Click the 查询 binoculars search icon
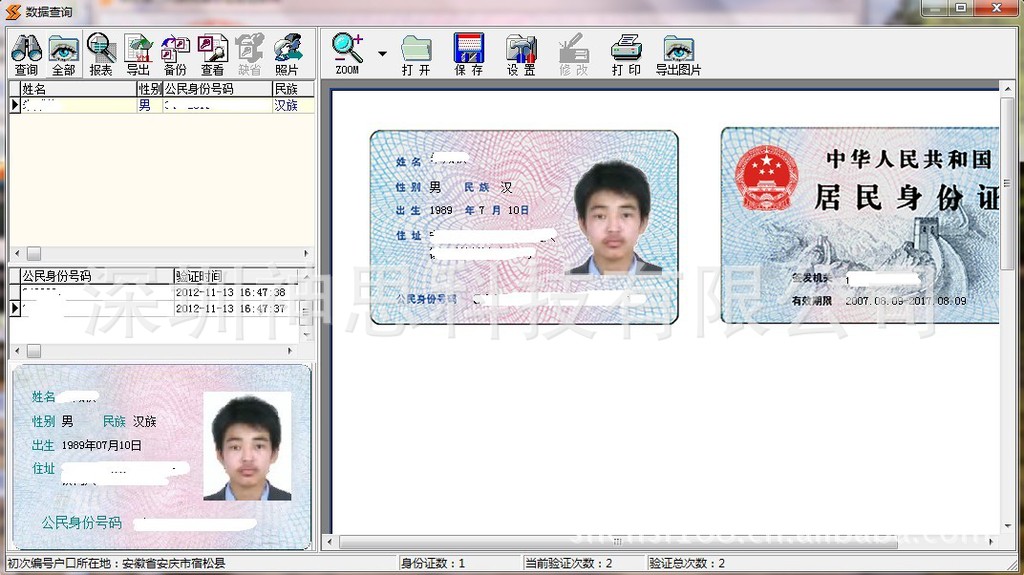This screenshot has height=575, width=1024. [26, 54]
